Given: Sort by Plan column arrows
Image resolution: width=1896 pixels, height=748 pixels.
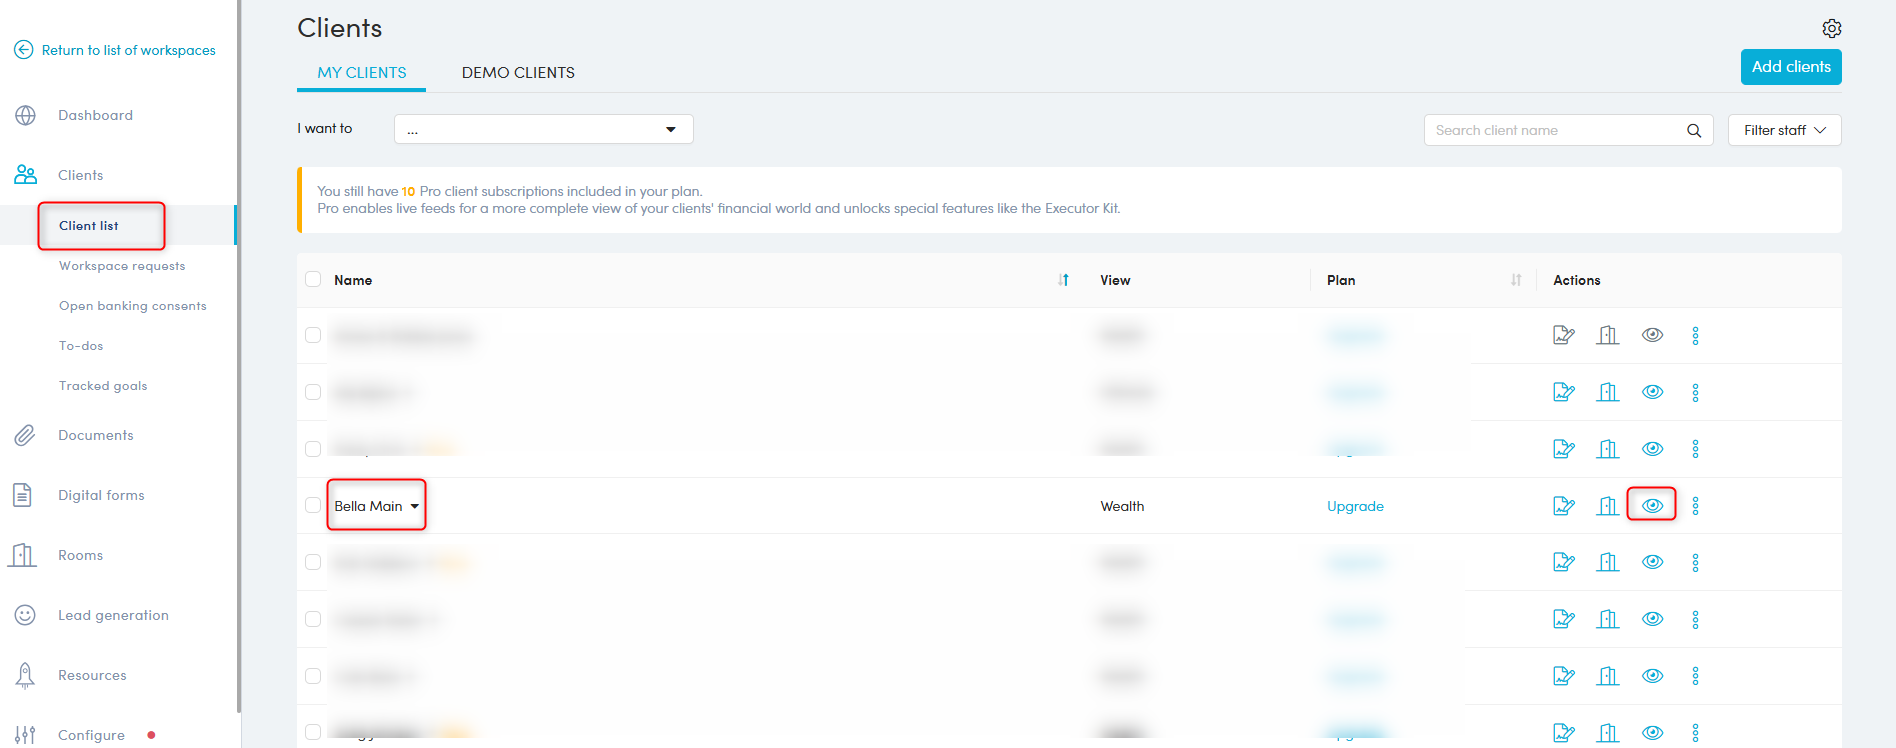Looking at the screenshot, I should [x=1515, y=280].
